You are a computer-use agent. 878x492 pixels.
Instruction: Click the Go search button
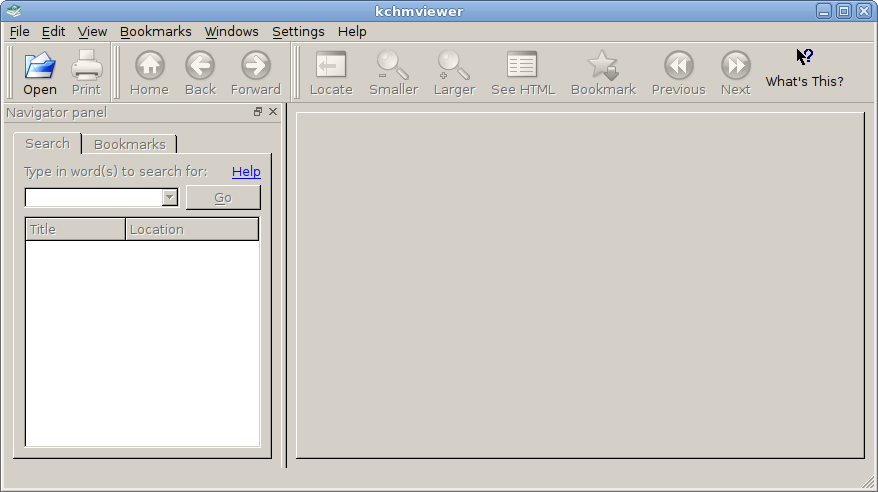tap(223, 198)
